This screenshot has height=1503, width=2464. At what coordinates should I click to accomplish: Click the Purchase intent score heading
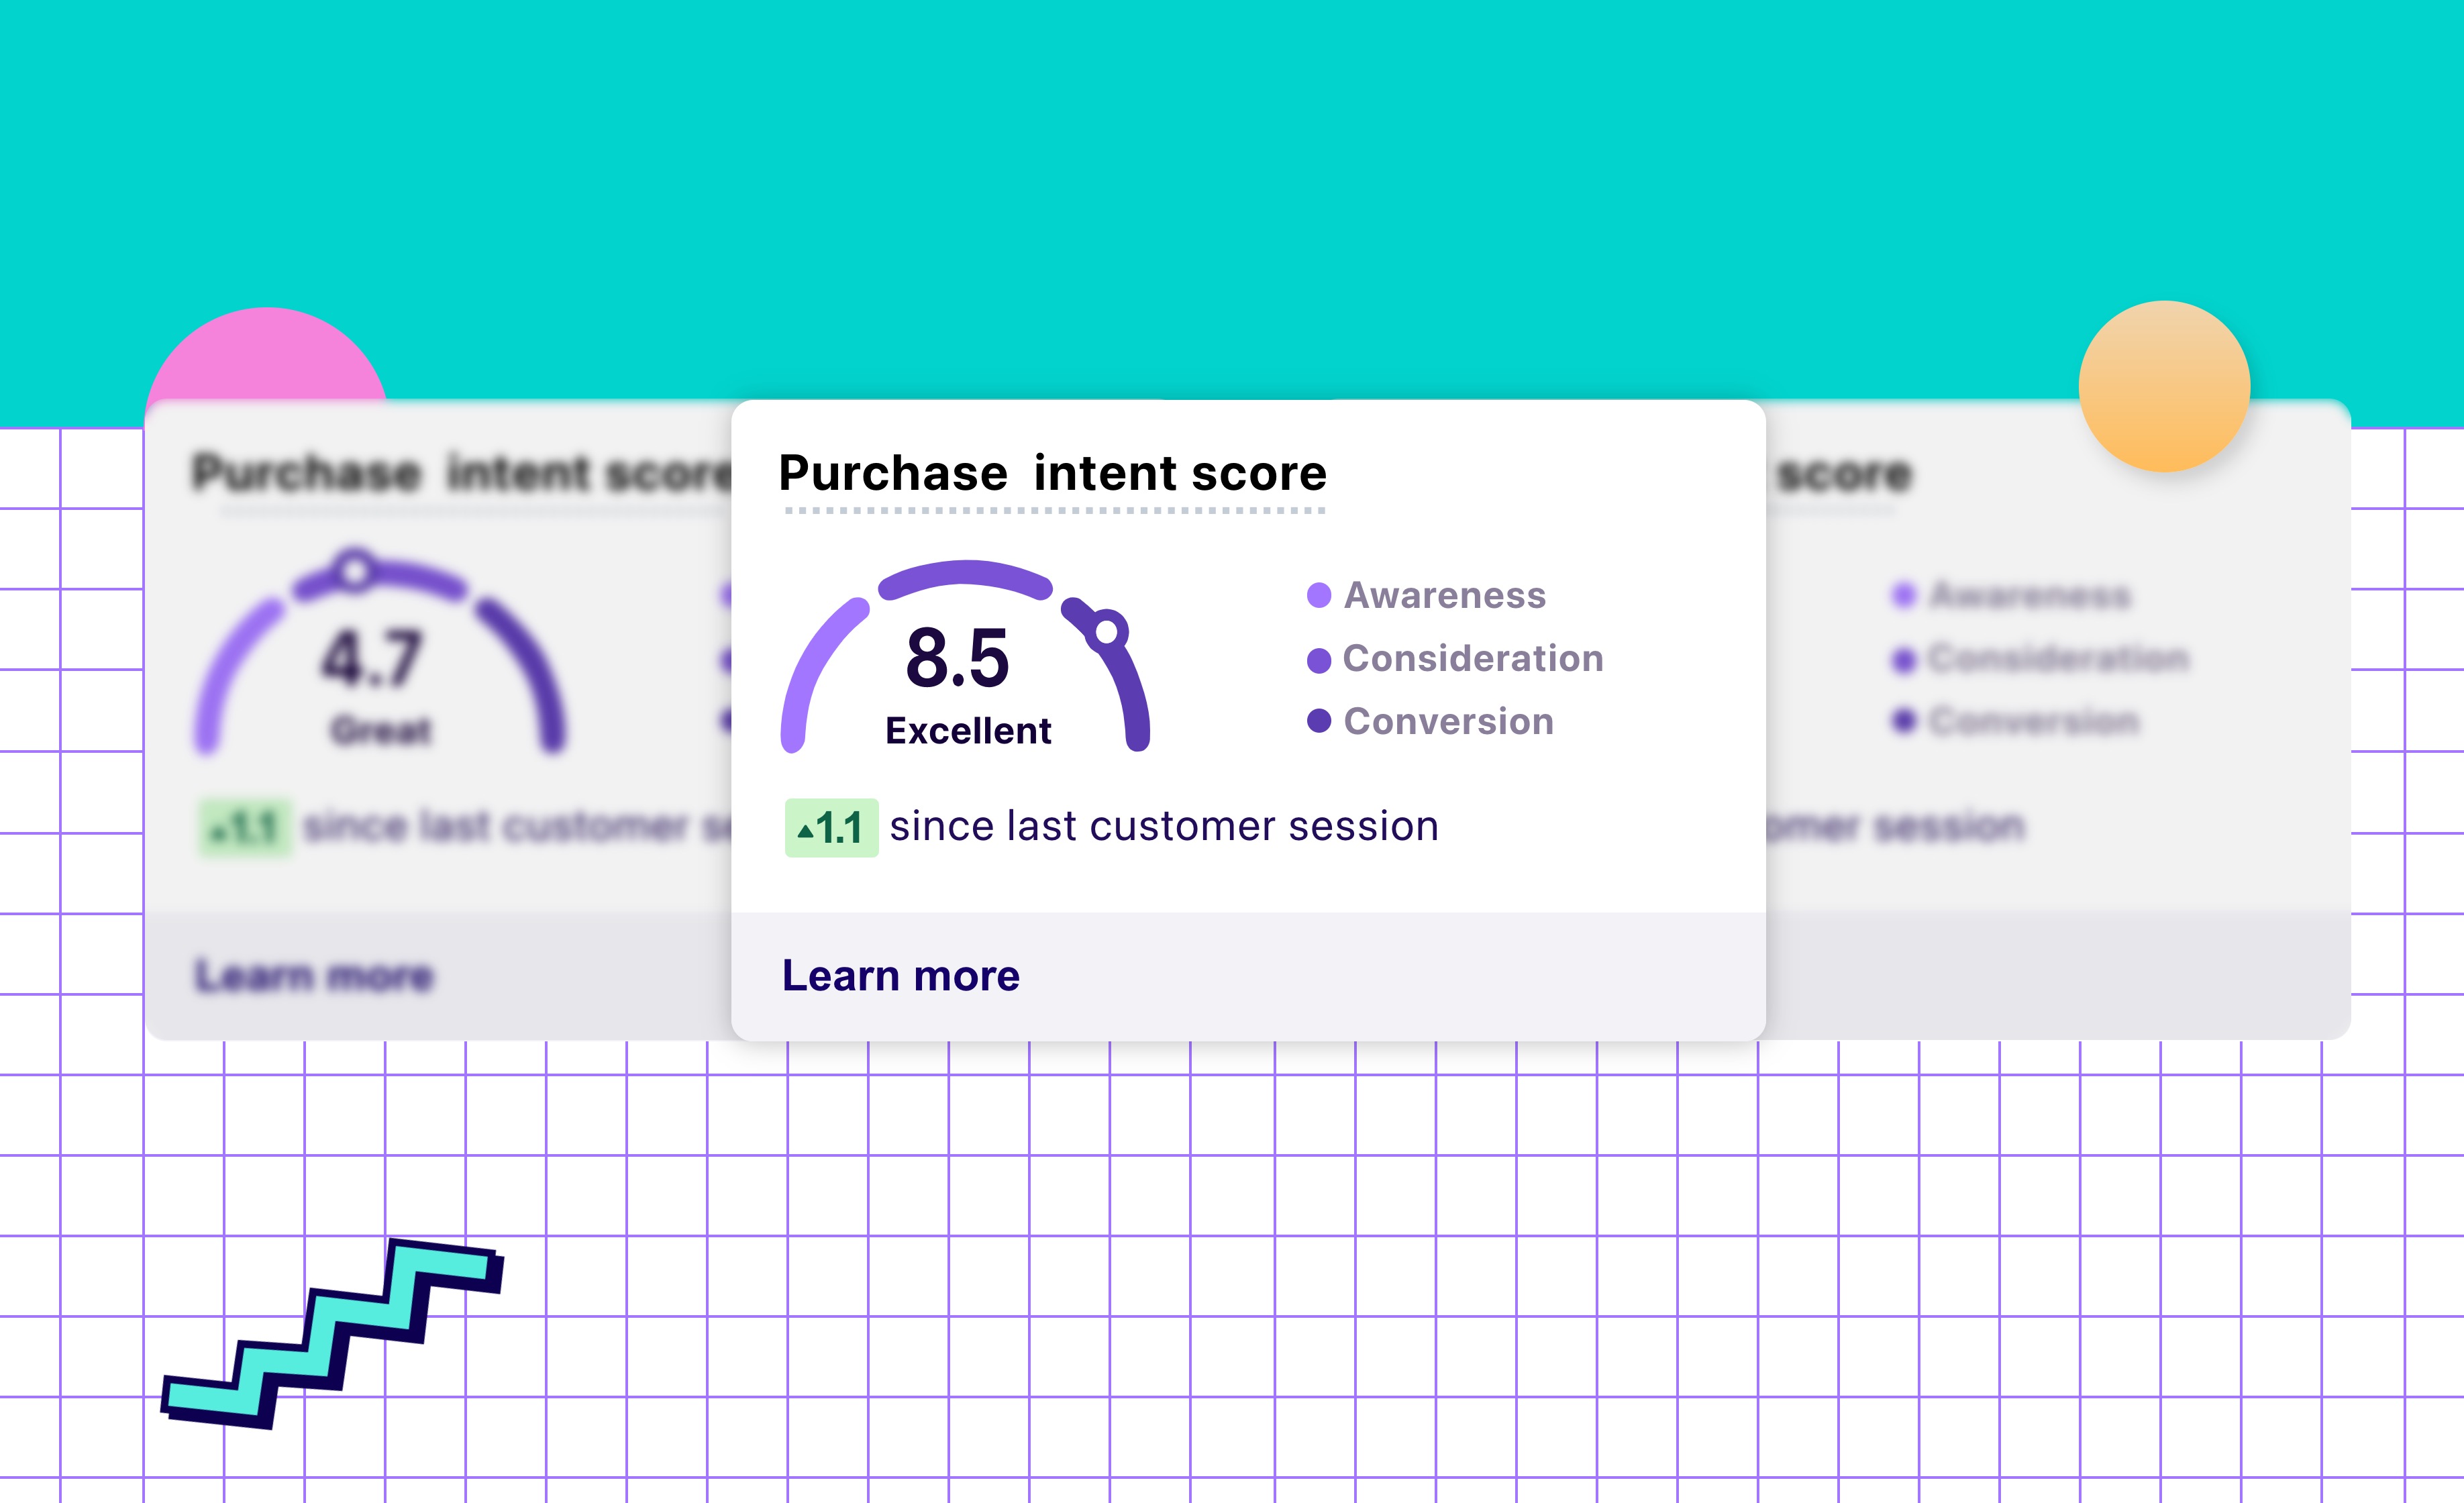[1052, 473]
